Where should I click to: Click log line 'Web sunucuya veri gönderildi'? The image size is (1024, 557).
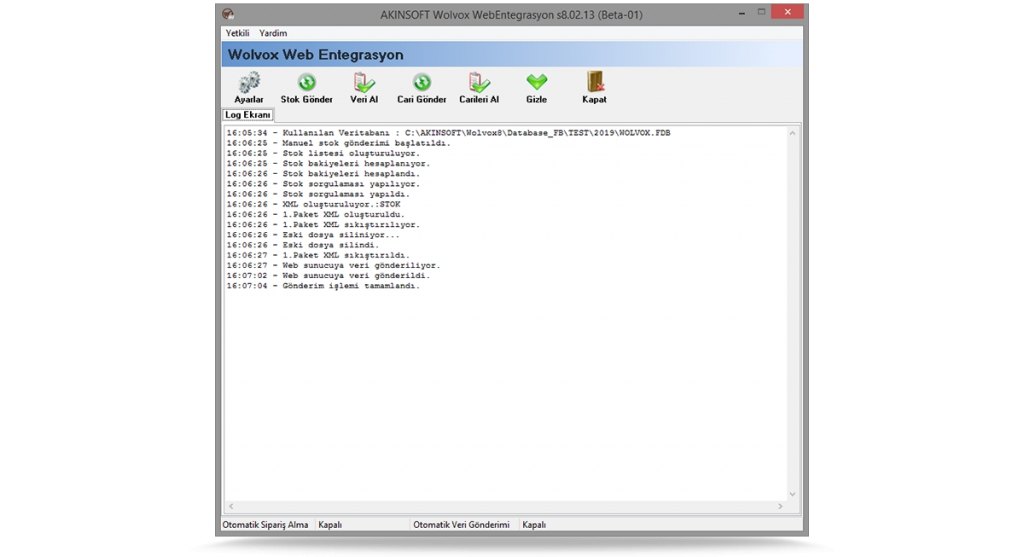tap(328, 276)
